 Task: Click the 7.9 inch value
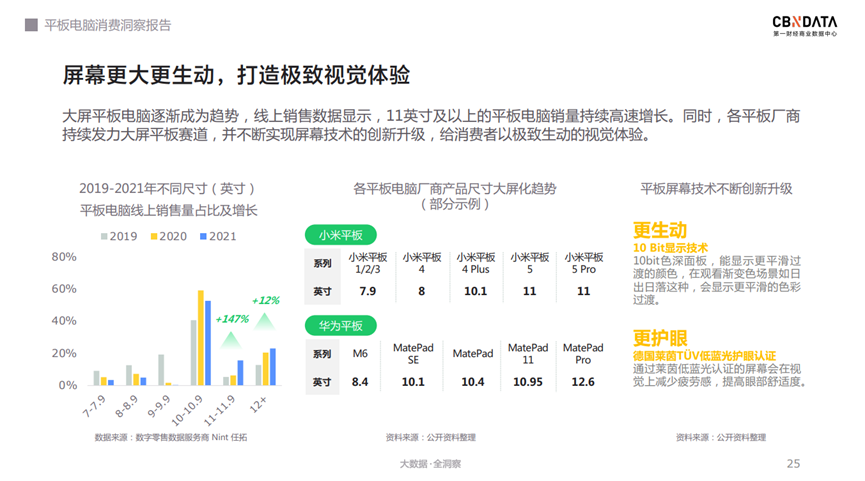[367, 291]
